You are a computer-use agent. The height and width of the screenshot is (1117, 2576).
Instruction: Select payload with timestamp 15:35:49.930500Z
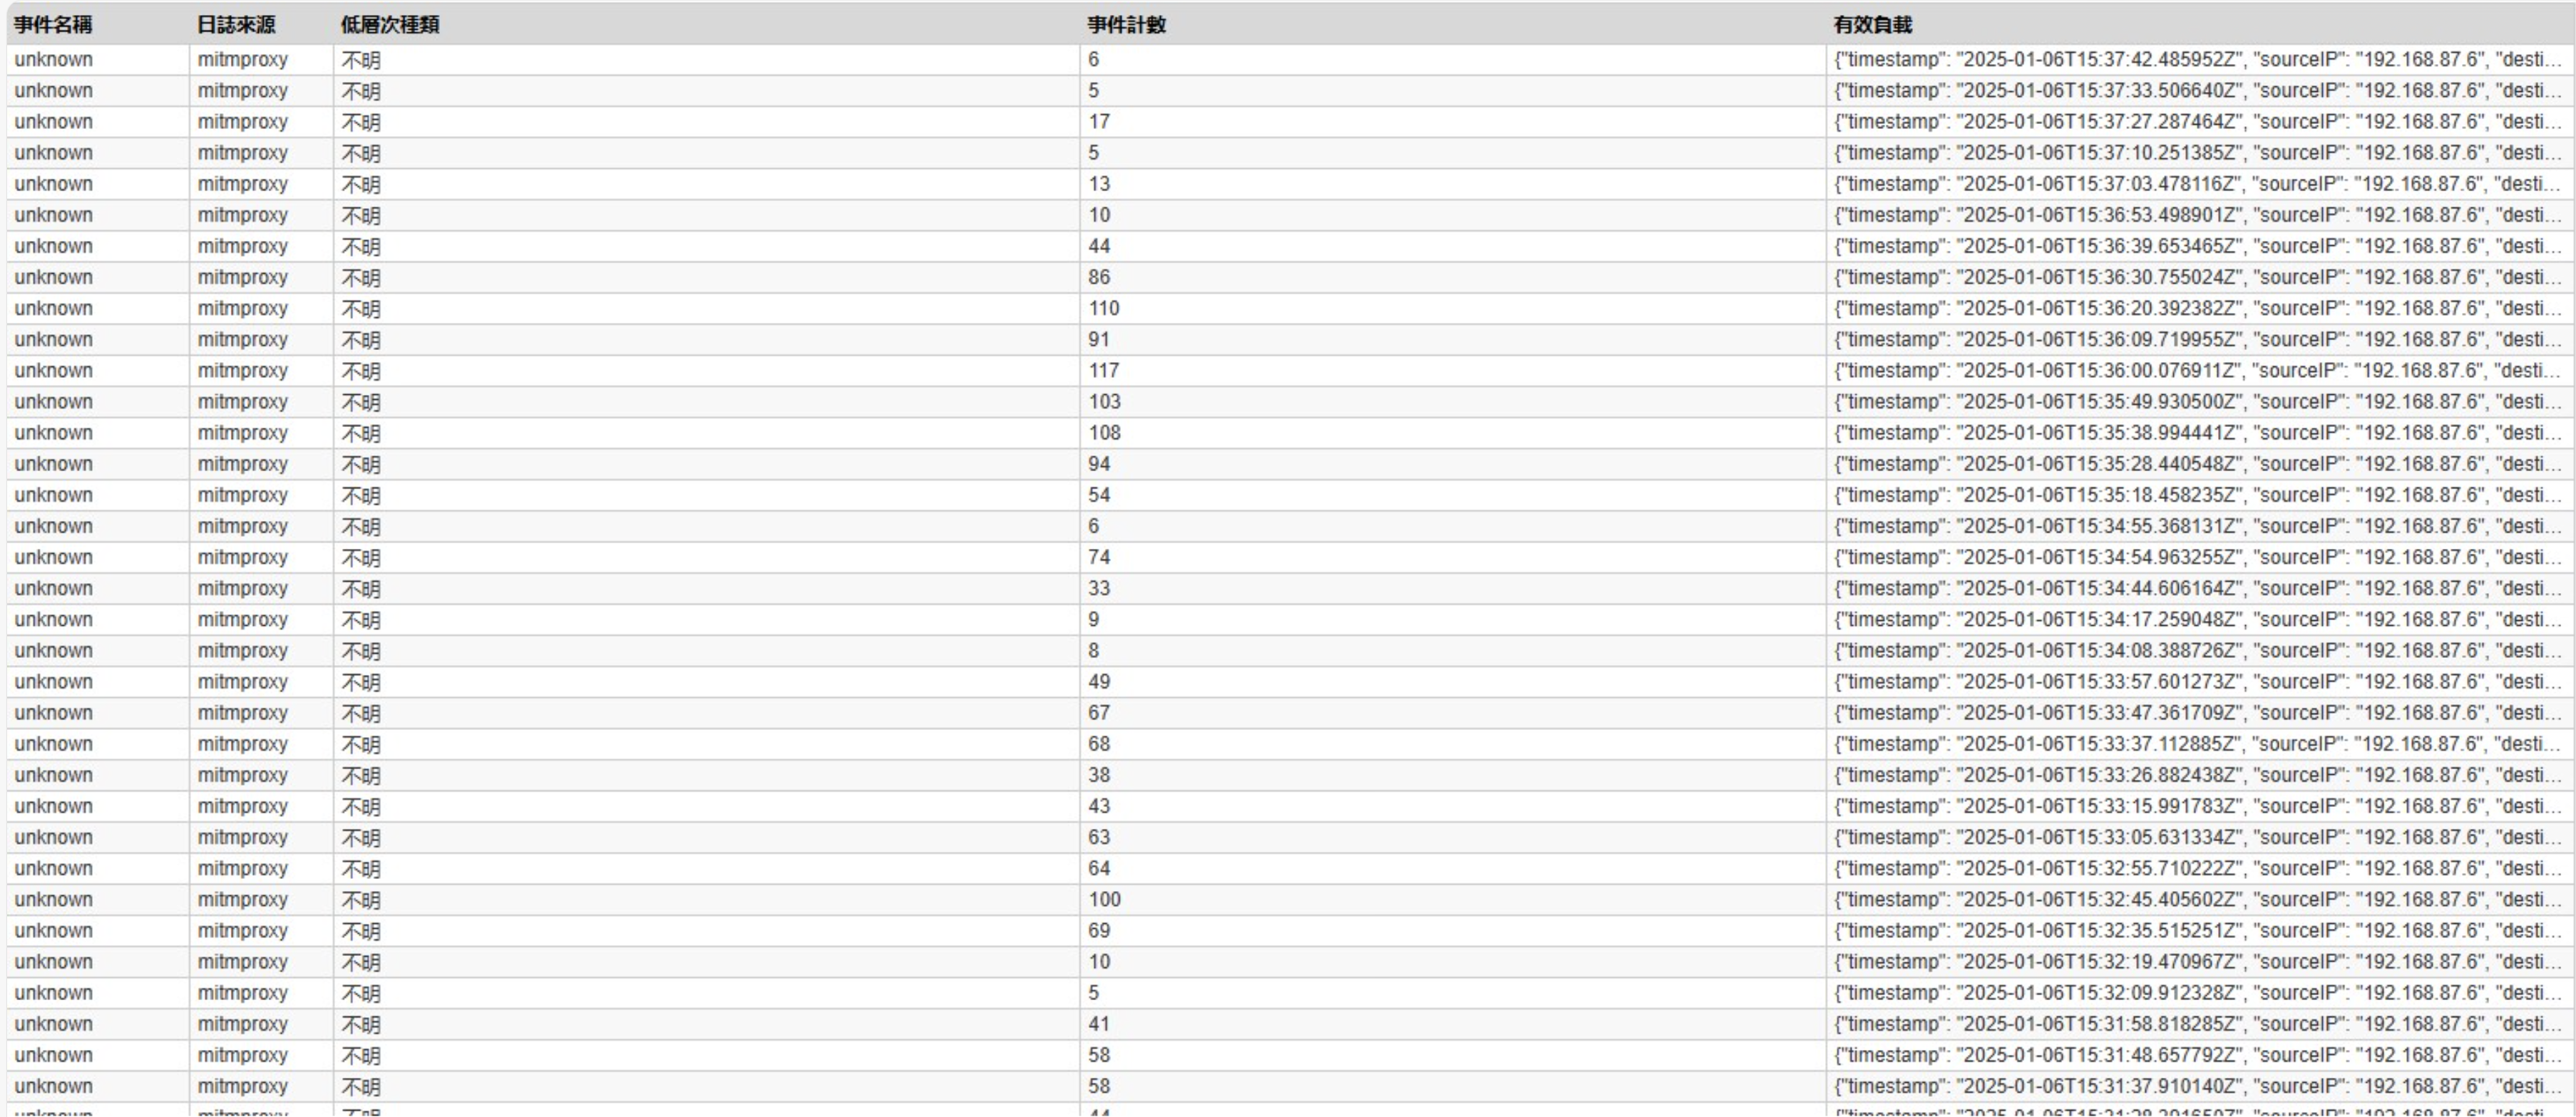pos(2197,402)
